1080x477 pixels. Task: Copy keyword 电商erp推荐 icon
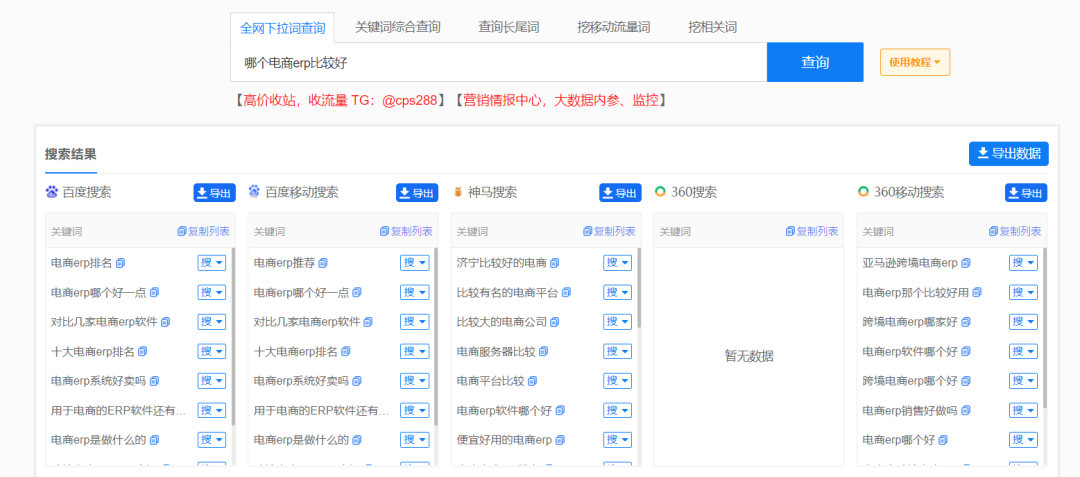[323, 263]
